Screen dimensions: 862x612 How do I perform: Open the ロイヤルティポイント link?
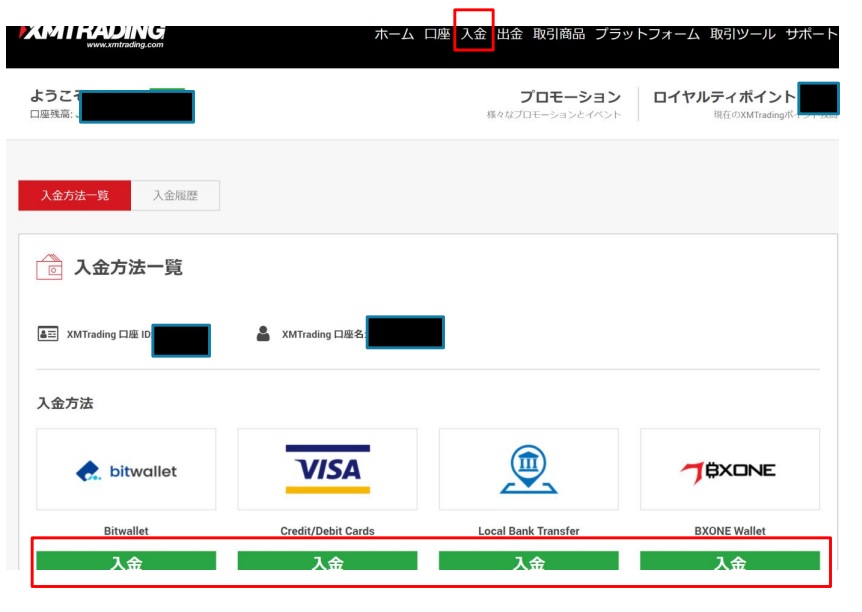(725, 97)
